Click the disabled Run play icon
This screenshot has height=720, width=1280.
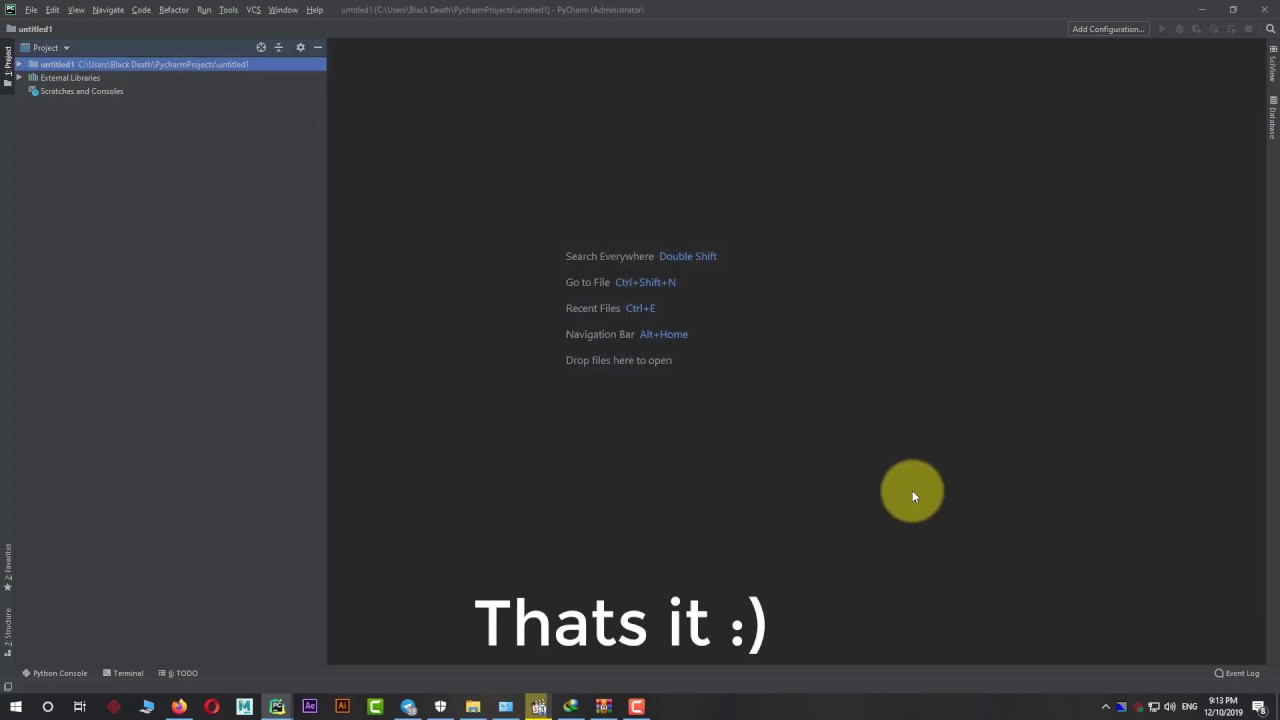[x=1162, y=29]
